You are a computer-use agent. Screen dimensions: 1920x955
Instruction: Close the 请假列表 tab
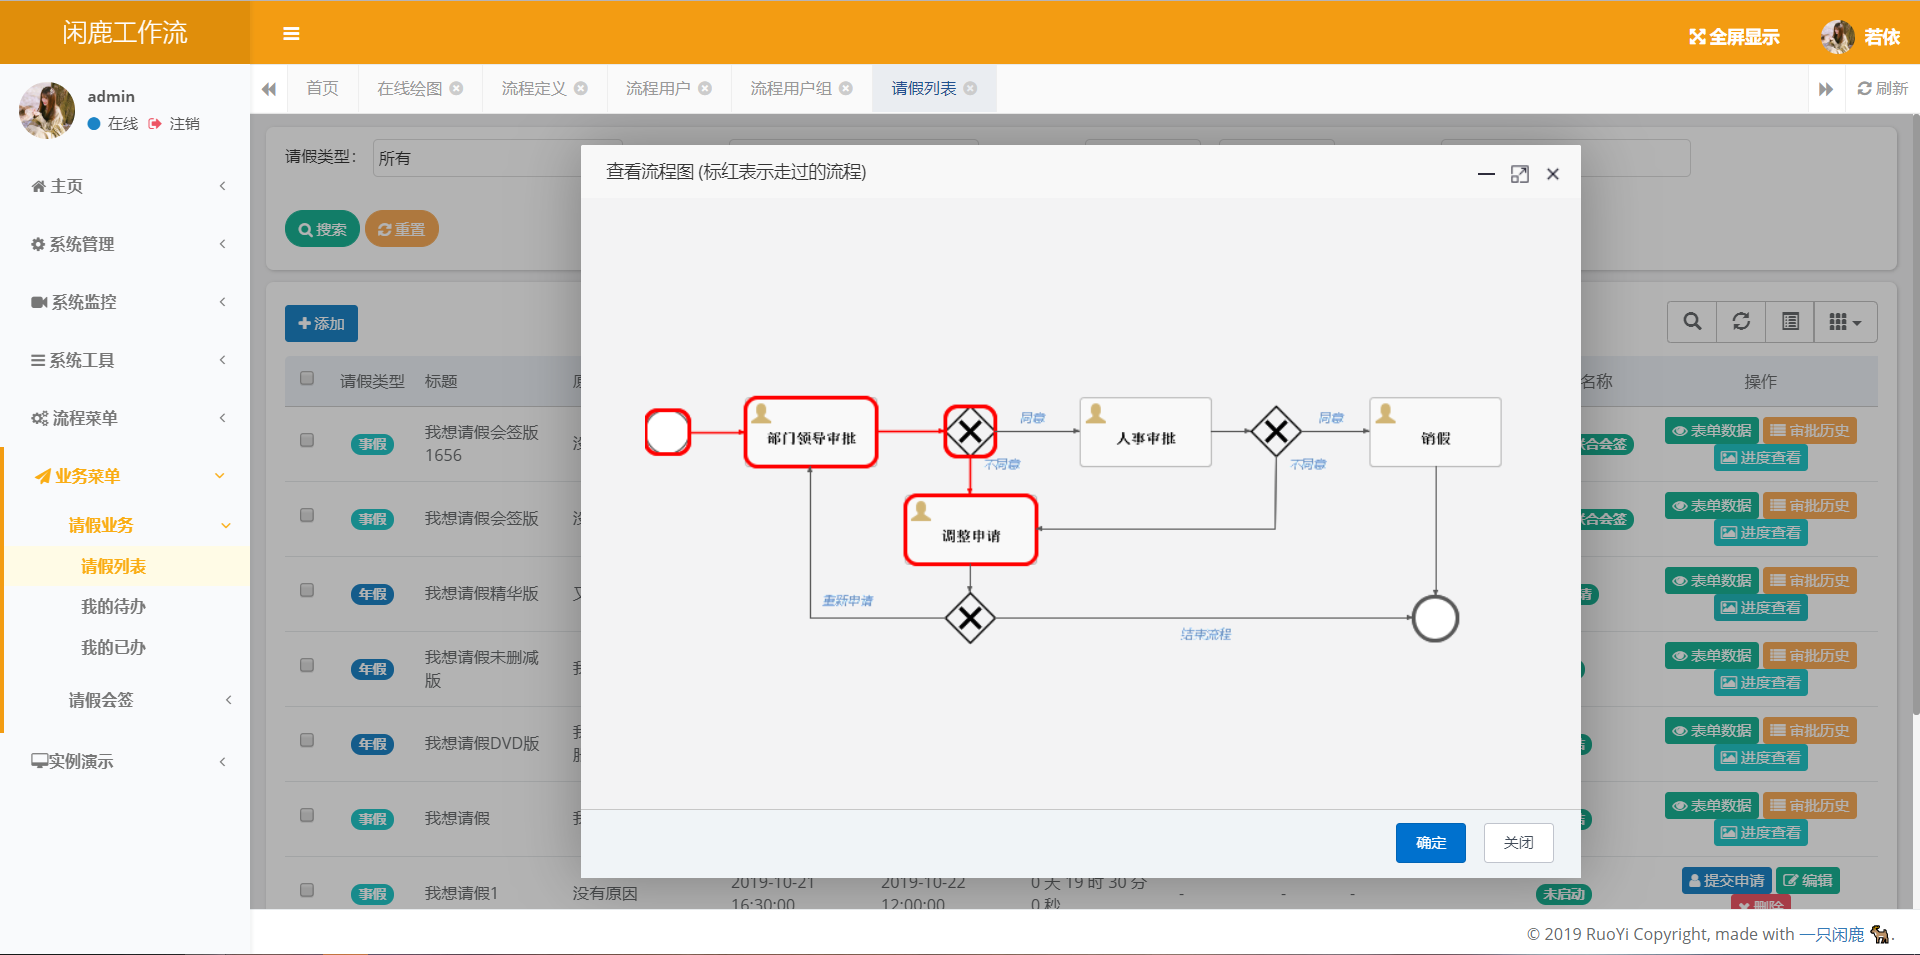[x=970, y=89]
